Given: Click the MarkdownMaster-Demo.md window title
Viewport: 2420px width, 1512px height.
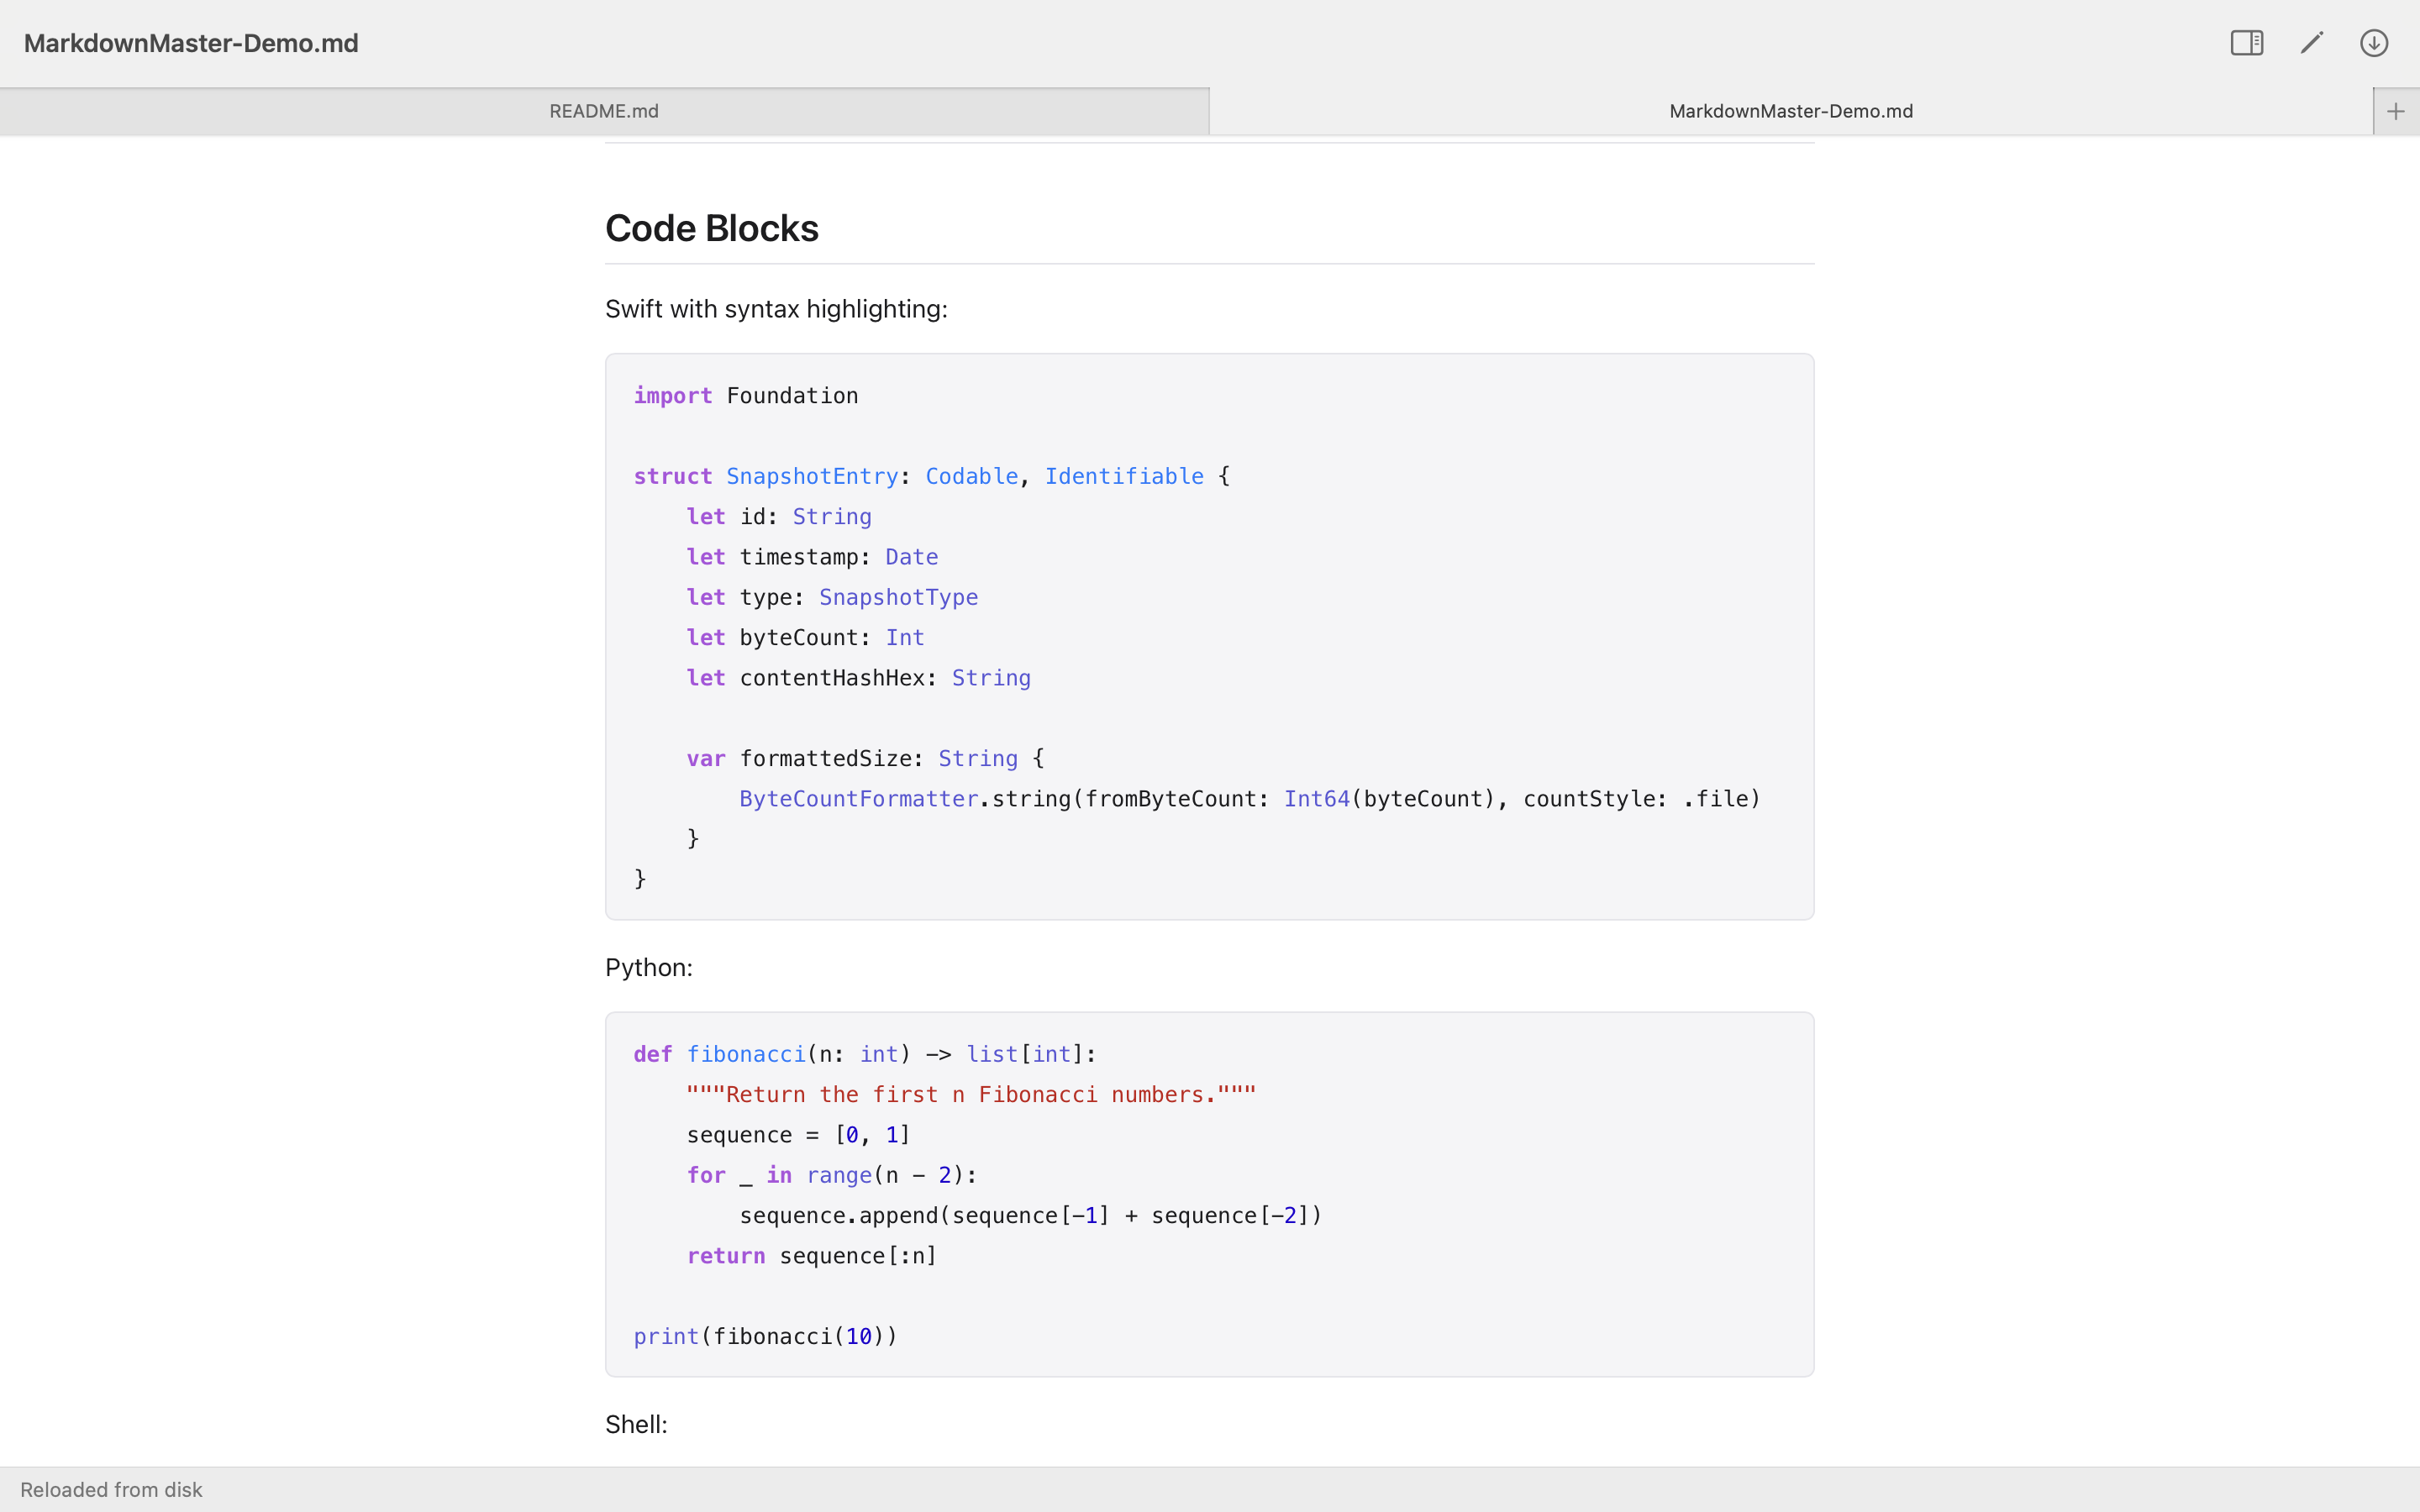Looking at the screenshot, I should [x=191, y=43].
